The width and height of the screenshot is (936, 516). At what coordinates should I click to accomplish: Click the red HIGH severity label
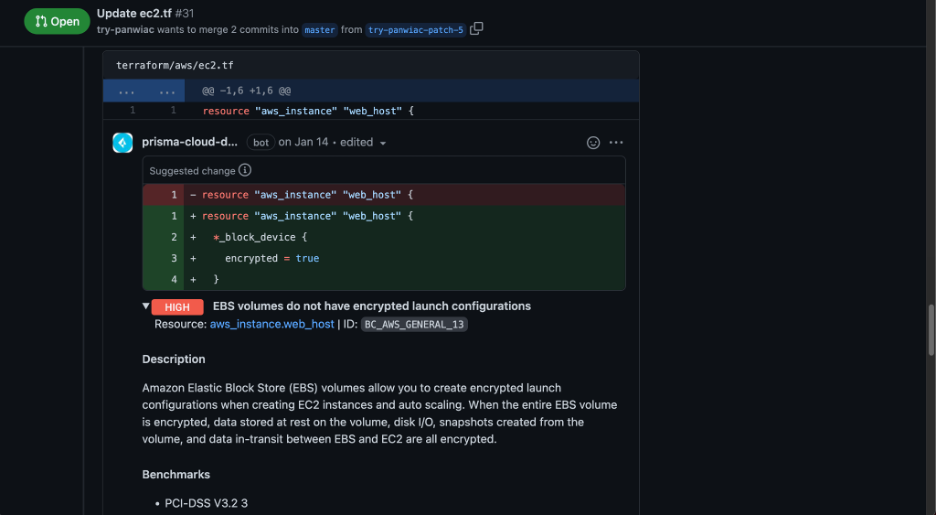point(177,307)
